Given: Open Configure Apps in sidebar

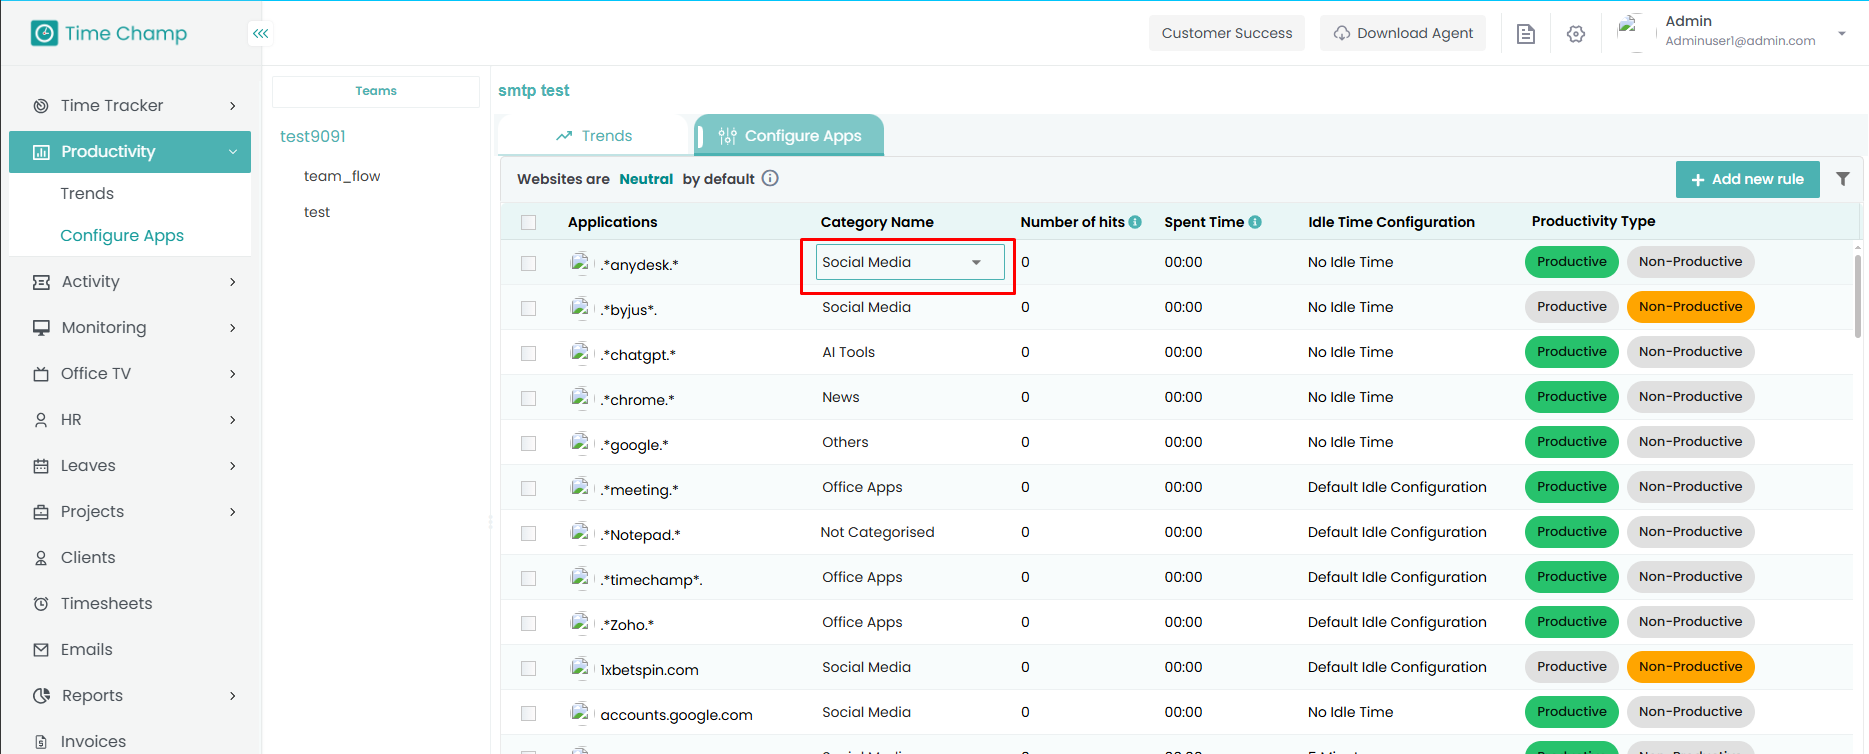Looking at the screenshot, I should coord(122,236).
